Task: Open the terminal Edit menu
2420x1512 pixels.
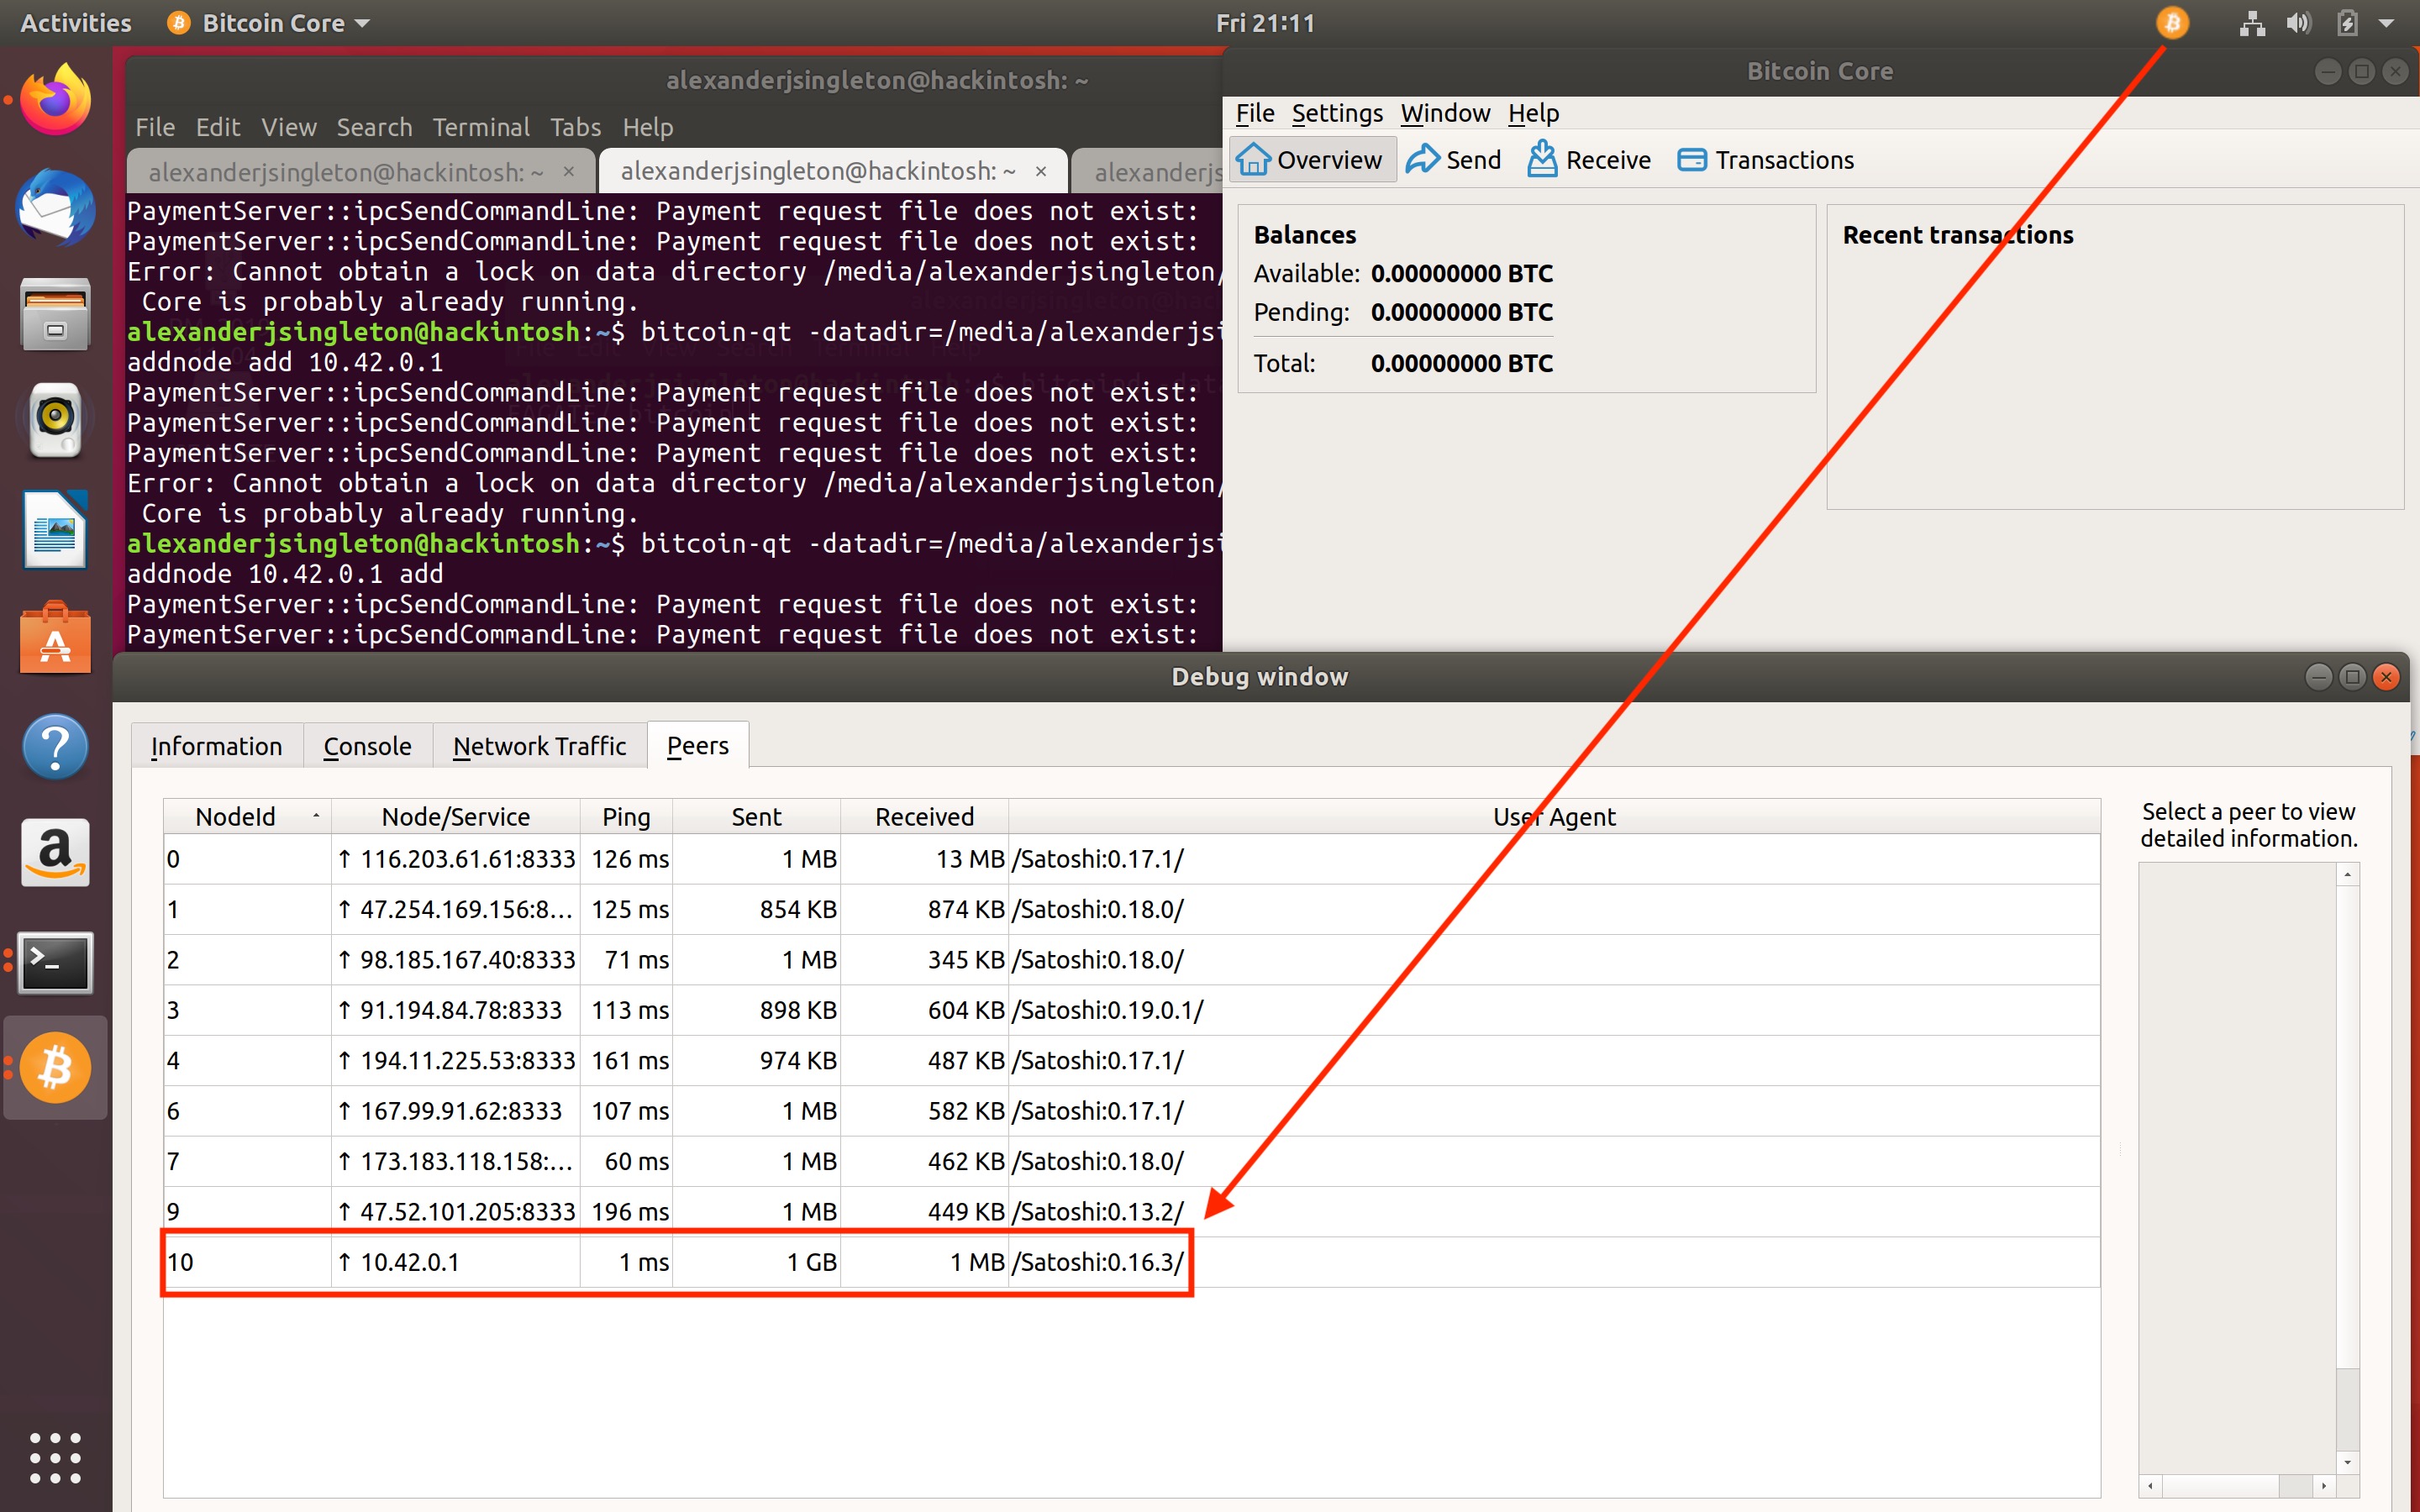Action: (217, 127)
